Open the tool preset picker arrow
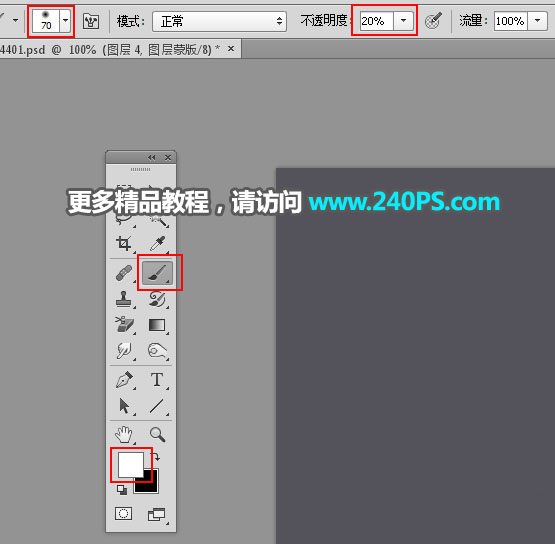The width and height of the screenshot is (555, 544). coord(15,21)
